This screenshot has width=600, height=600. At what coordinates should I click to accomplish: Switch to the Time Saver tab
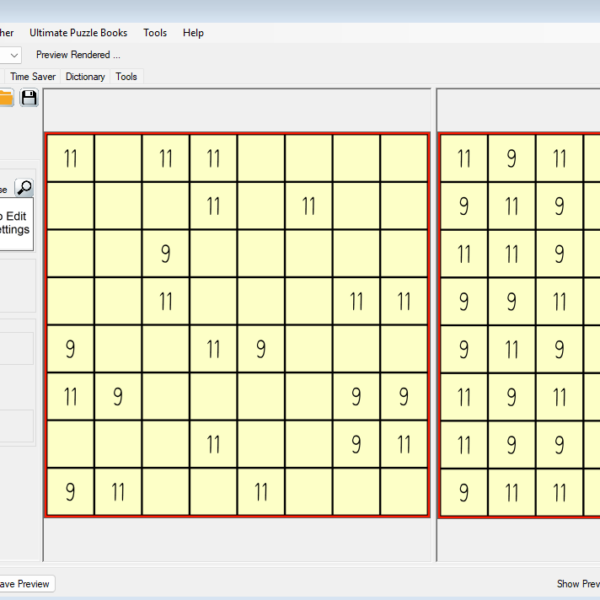click(x=32, y=76)
